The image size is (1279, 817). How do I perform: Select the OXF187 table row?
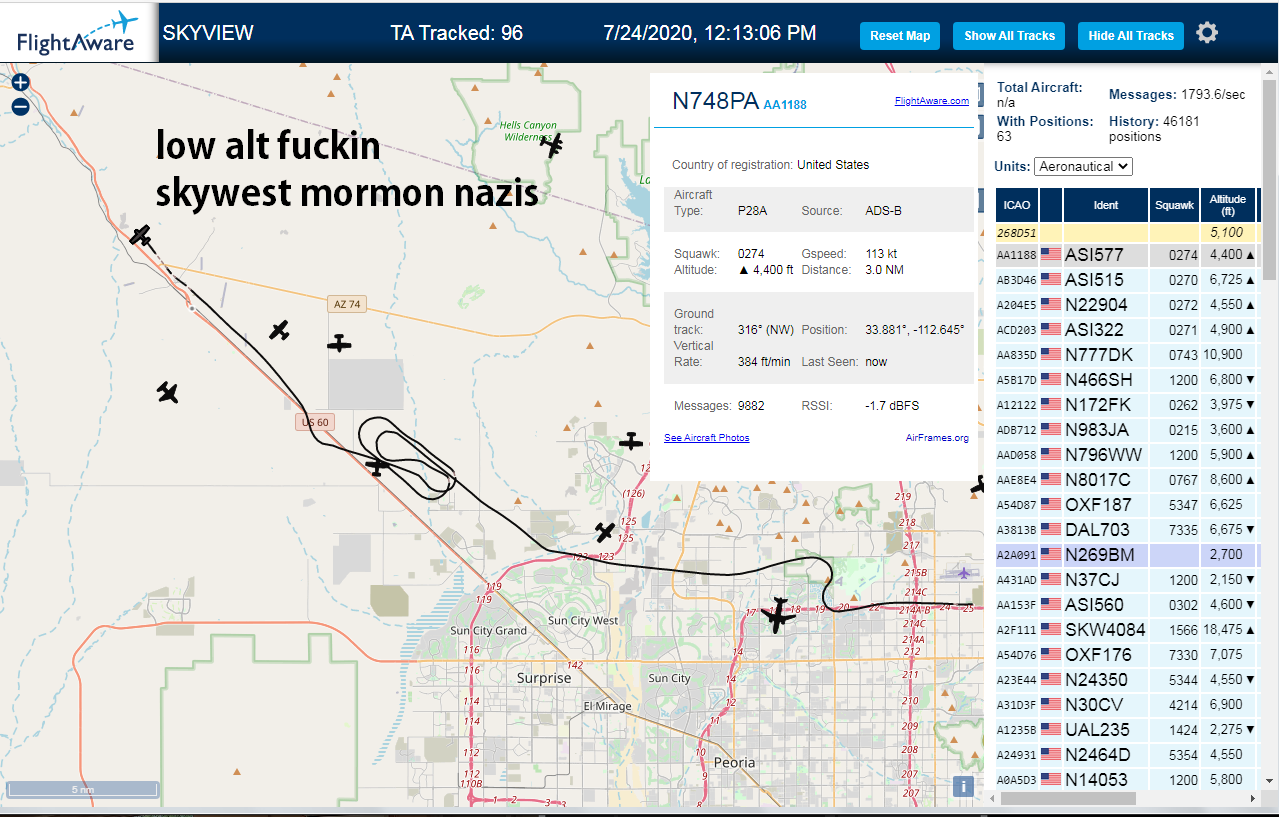[1127, 505]
